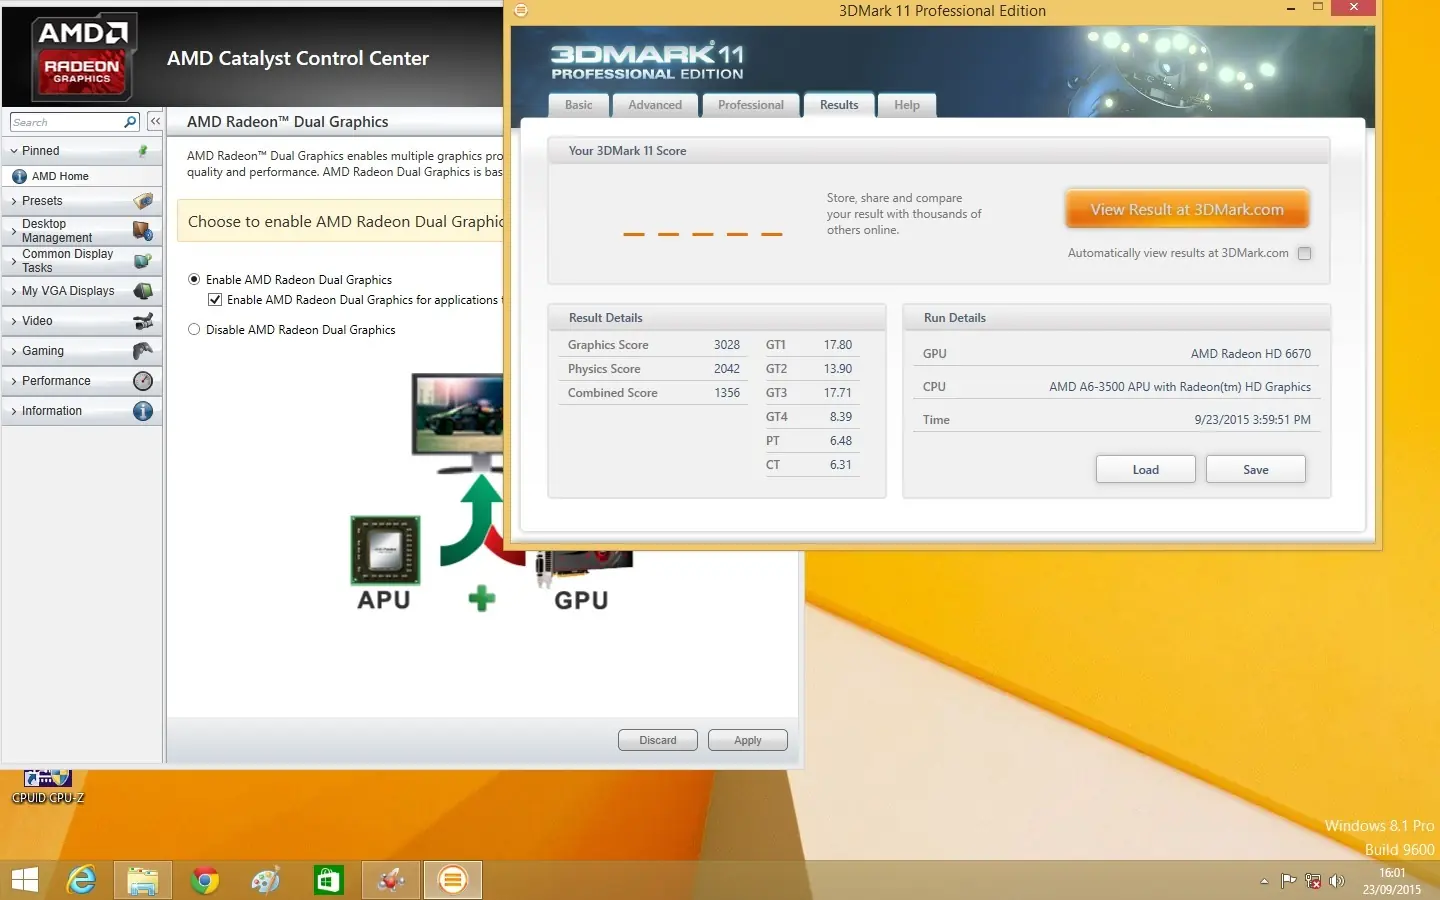Tick Automatically view results at 3DMark.com
Screen dimensions: 1440x900
[x=1304, y=254]
